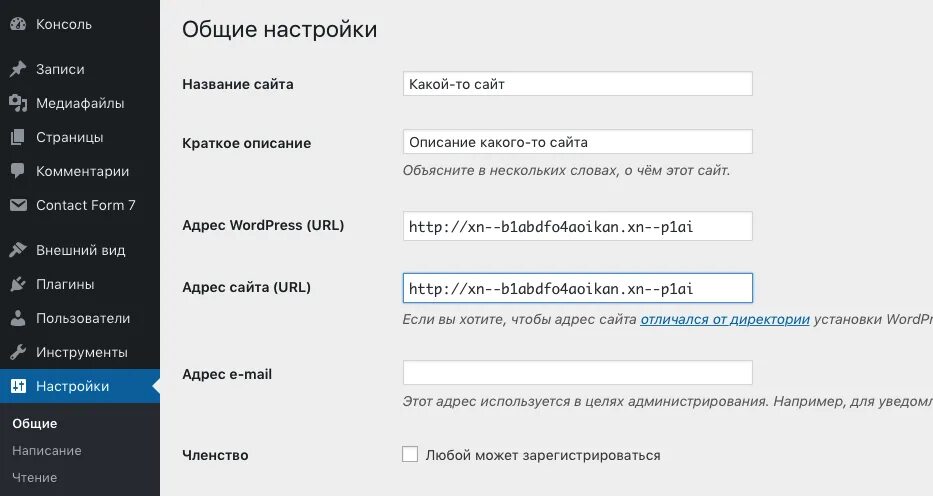The width and height of the screenshot is (933, 496).
Task: Open the Страницы menu item
Action: pos(80,137)
